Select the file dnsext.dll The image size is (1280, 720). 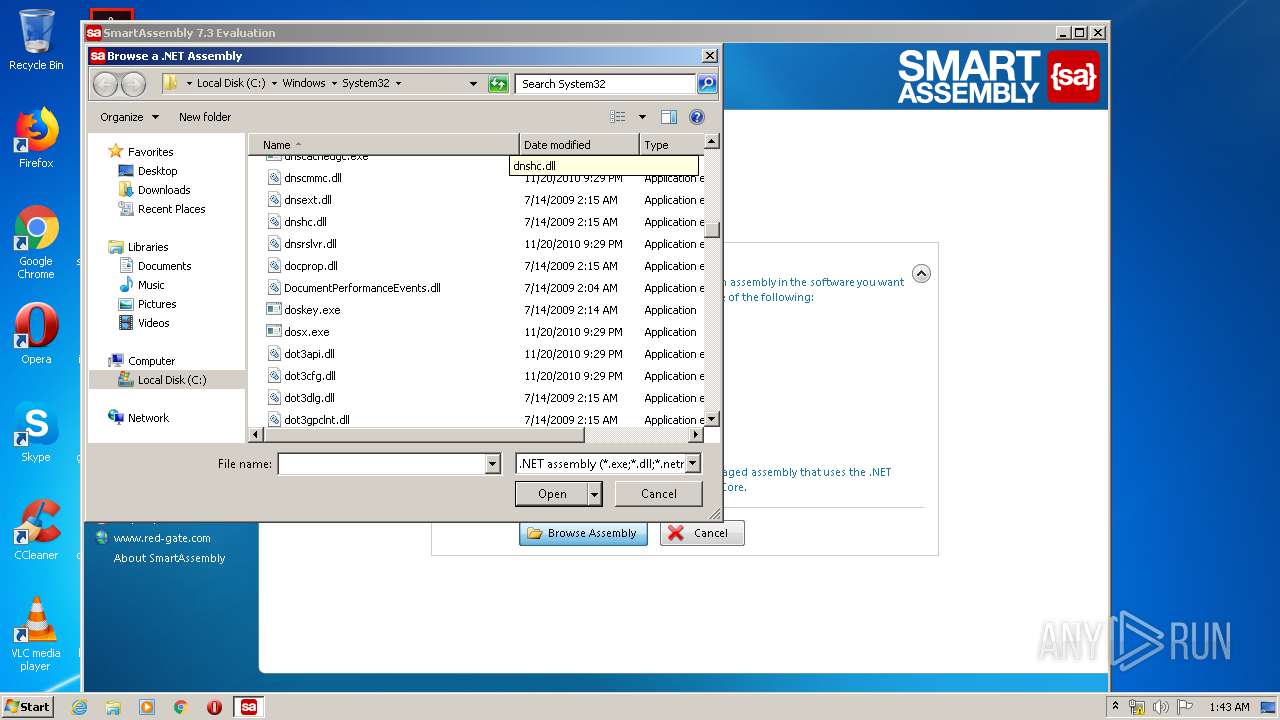click(307, 200)
